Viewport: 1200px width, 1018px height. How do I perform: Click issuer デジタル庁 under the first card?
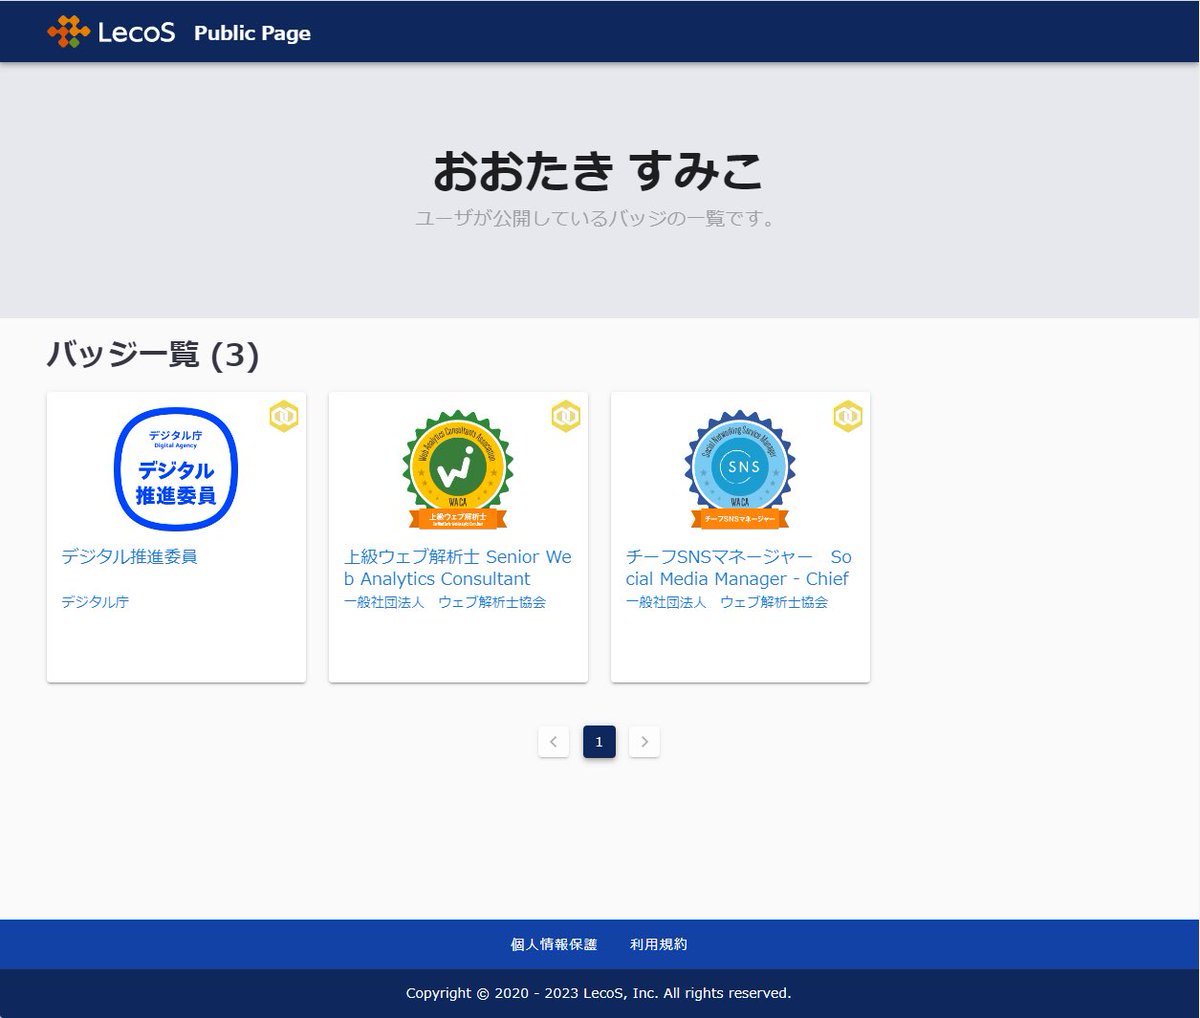click(x=95, y=602)
